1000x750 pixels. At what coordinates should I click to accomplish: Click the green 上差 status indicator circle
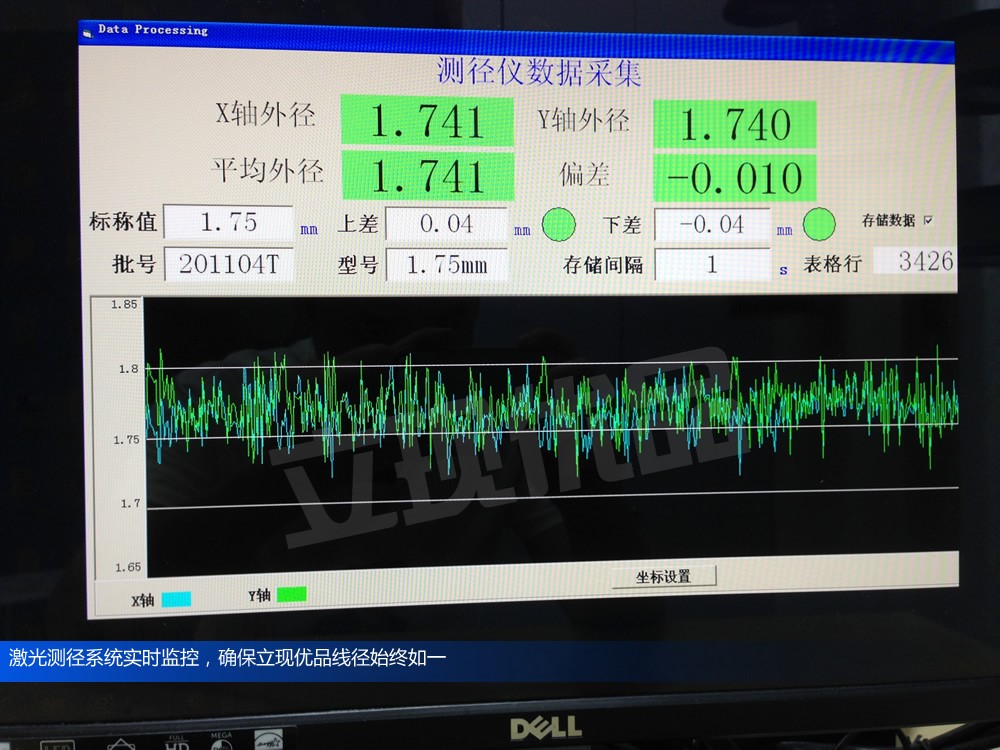click(x=559, y=224)
